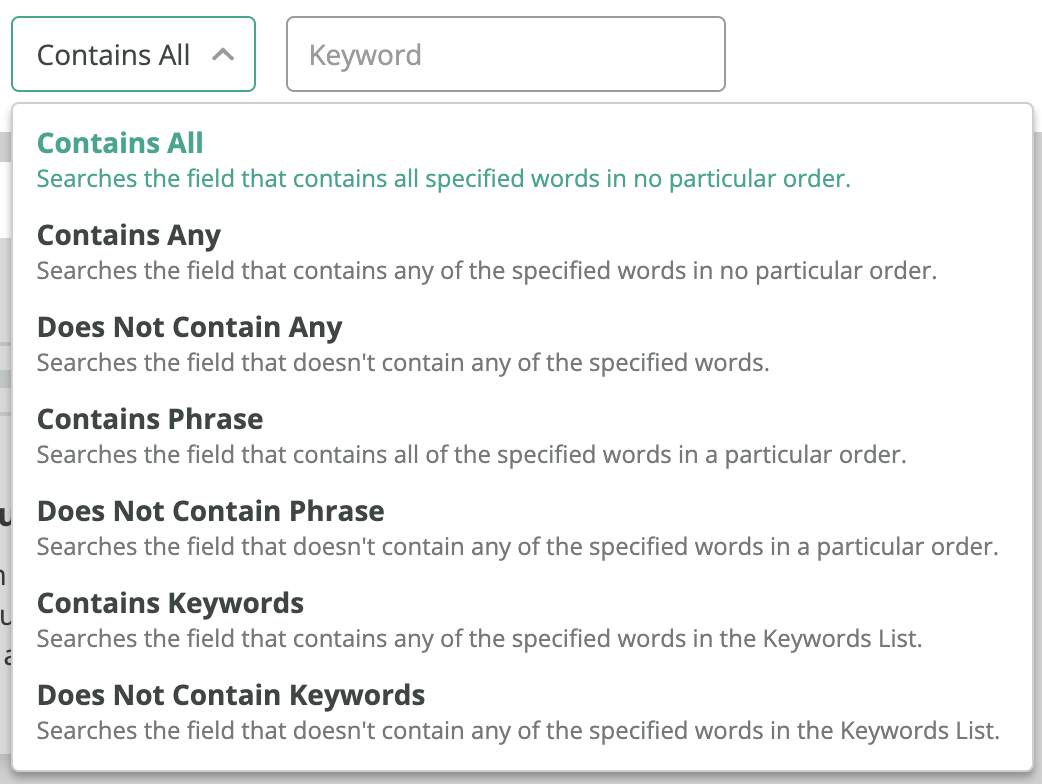Select the Contains Keywords option
This screenshot has width=1042, height=784.
522,620
